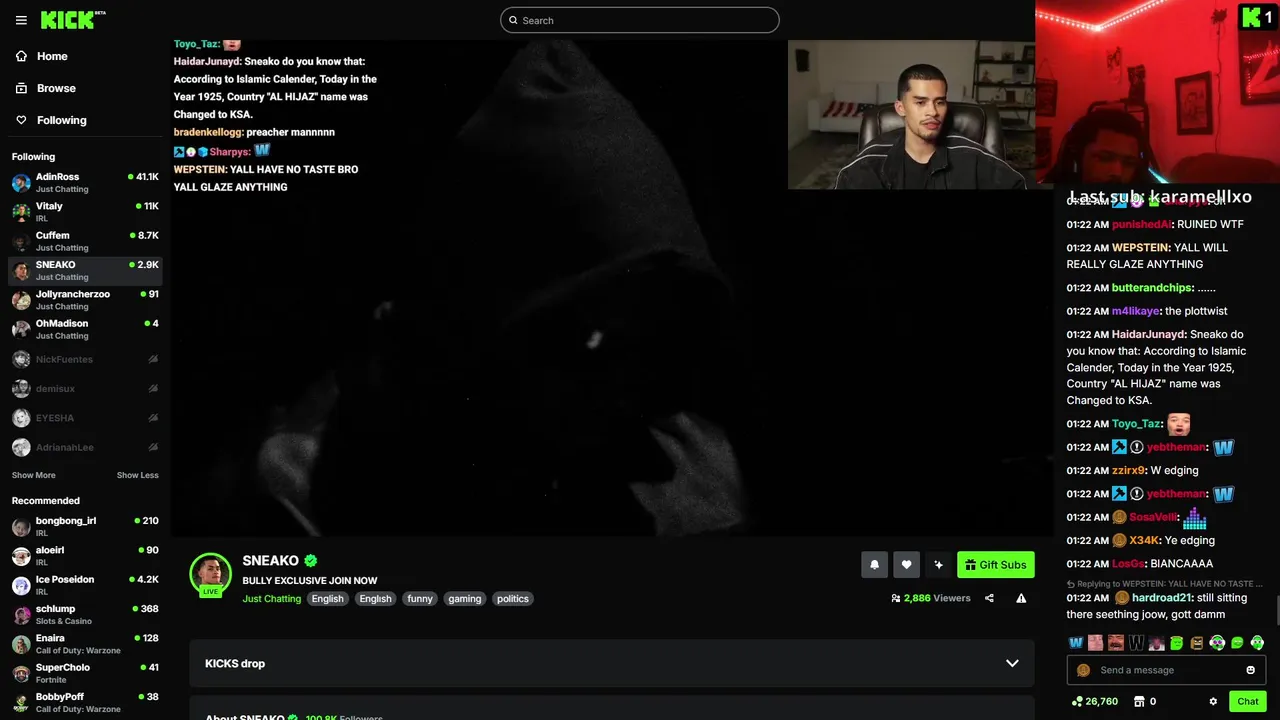This screenshot has height=720, width=1280.
Task: Open Ice Poseidon in Recommended
Action: 85,585
